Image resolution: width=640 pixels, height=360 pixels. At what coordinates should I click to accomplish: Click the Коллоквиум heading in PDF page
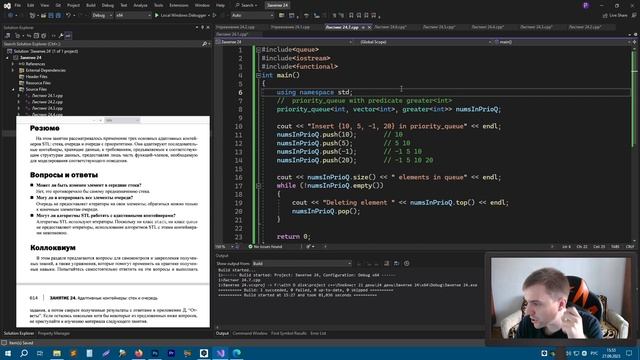coord(53,248)
